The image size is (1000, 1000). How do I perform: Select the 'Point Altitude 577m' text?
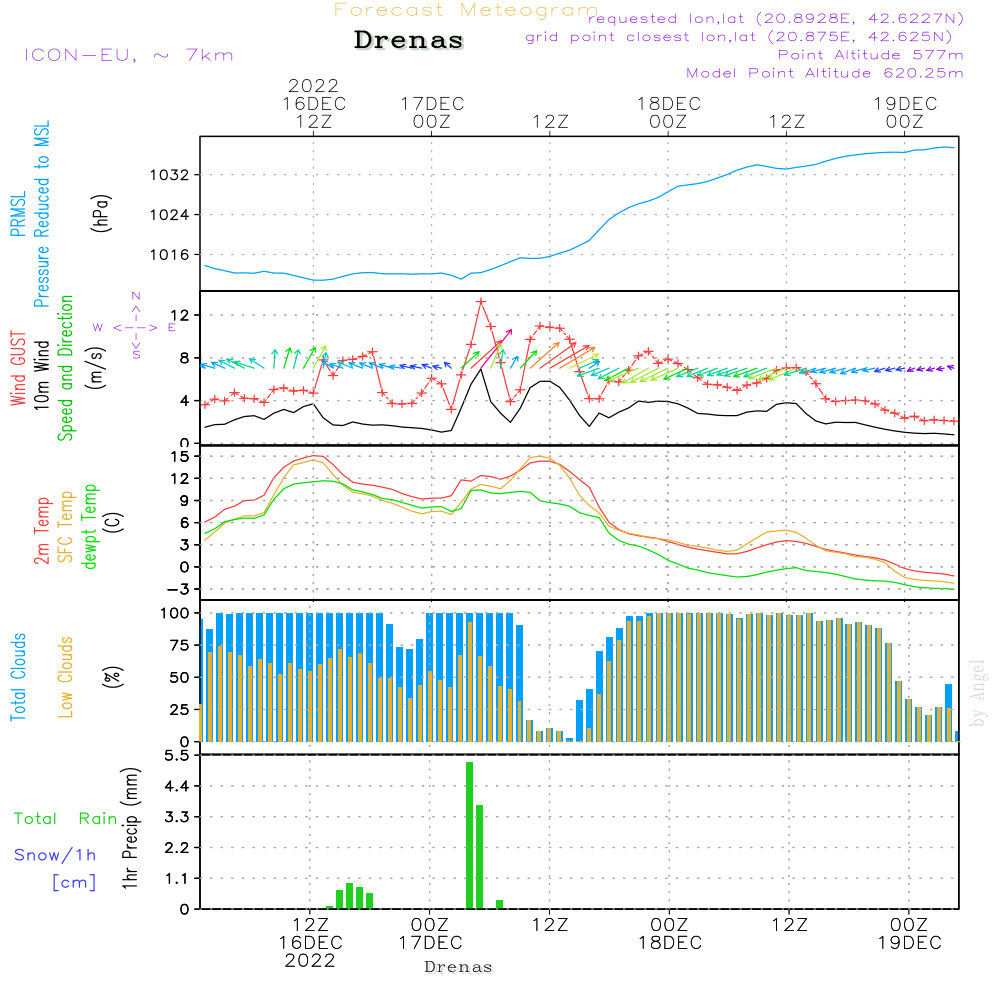[x=871, y=55]
